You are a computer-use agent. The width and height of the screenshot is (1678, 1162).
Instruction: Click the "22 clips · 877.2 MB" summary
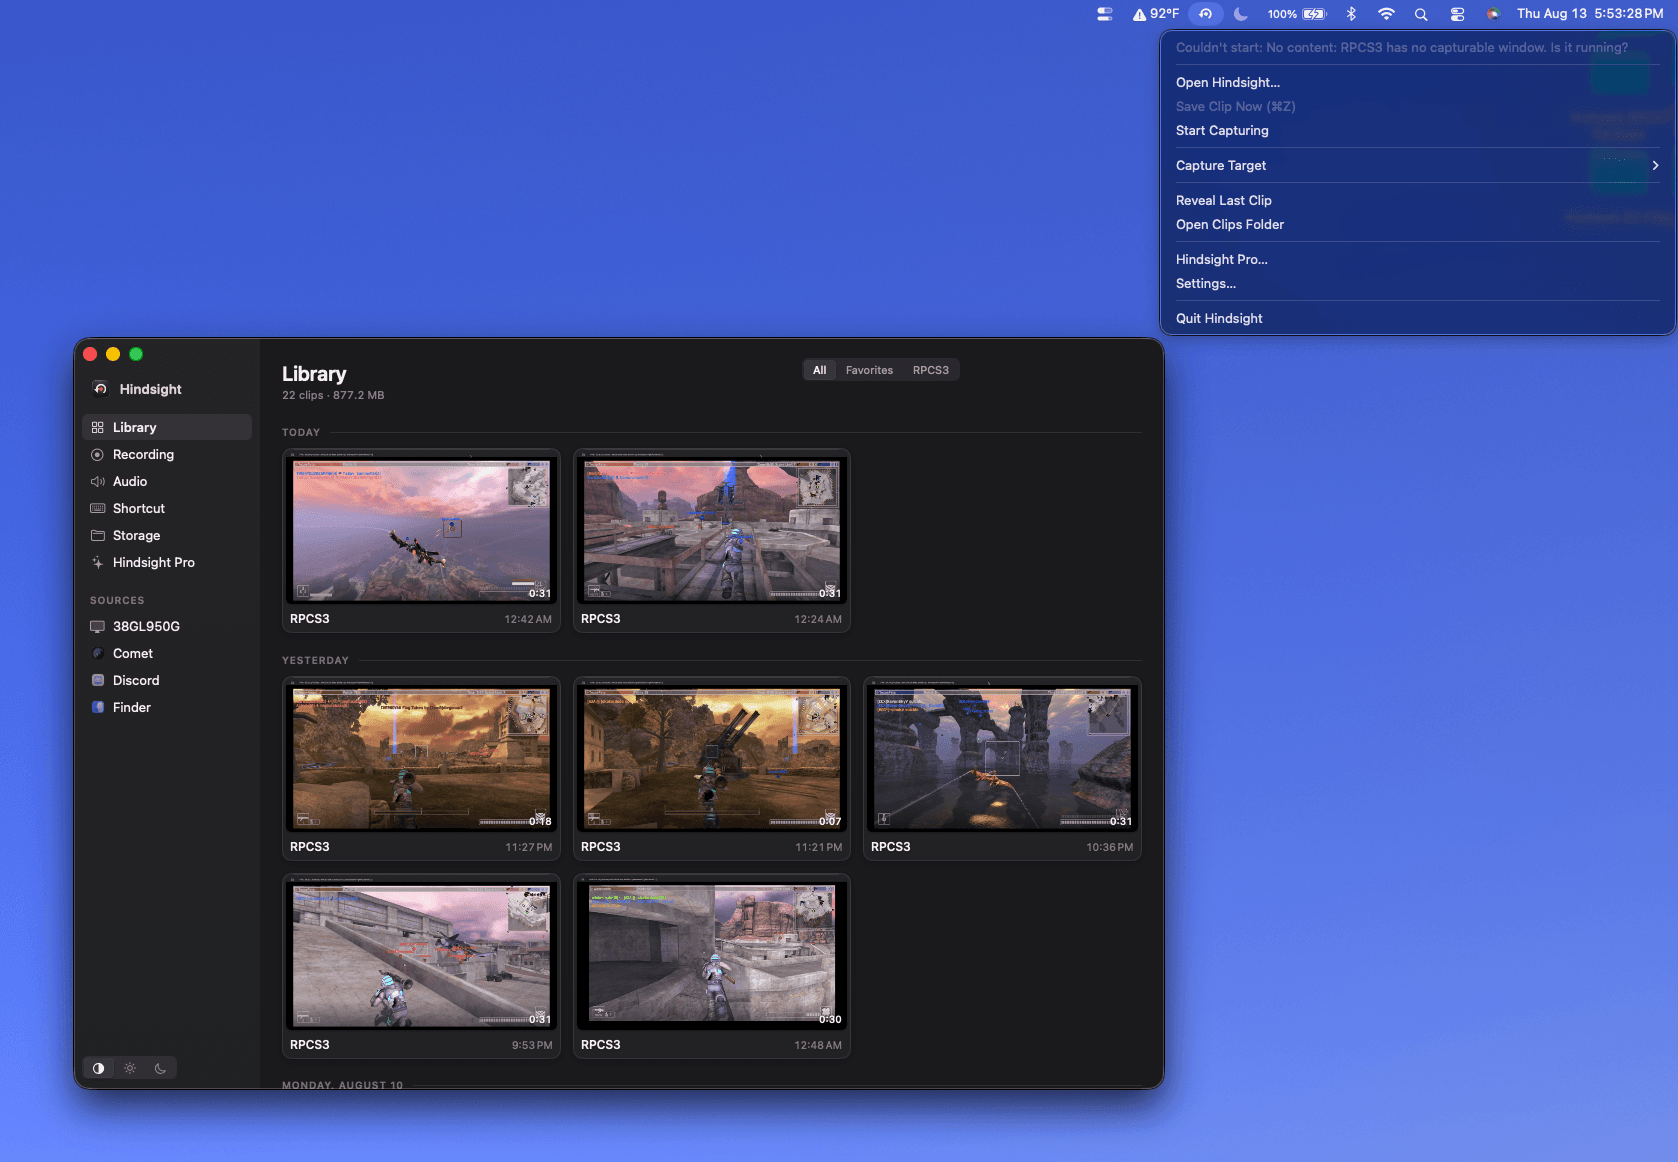(x=333, y=396)
